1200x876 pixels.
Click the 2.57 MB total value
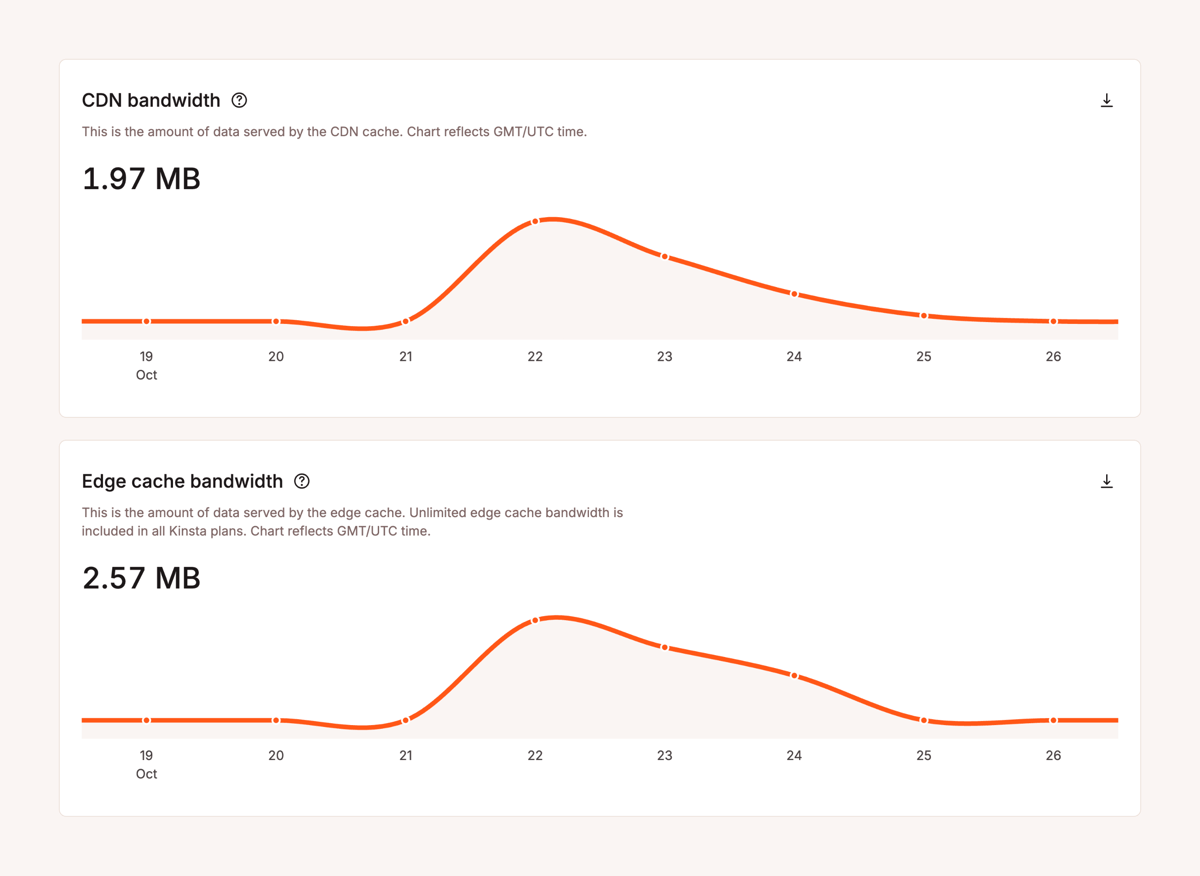point(141,578)
